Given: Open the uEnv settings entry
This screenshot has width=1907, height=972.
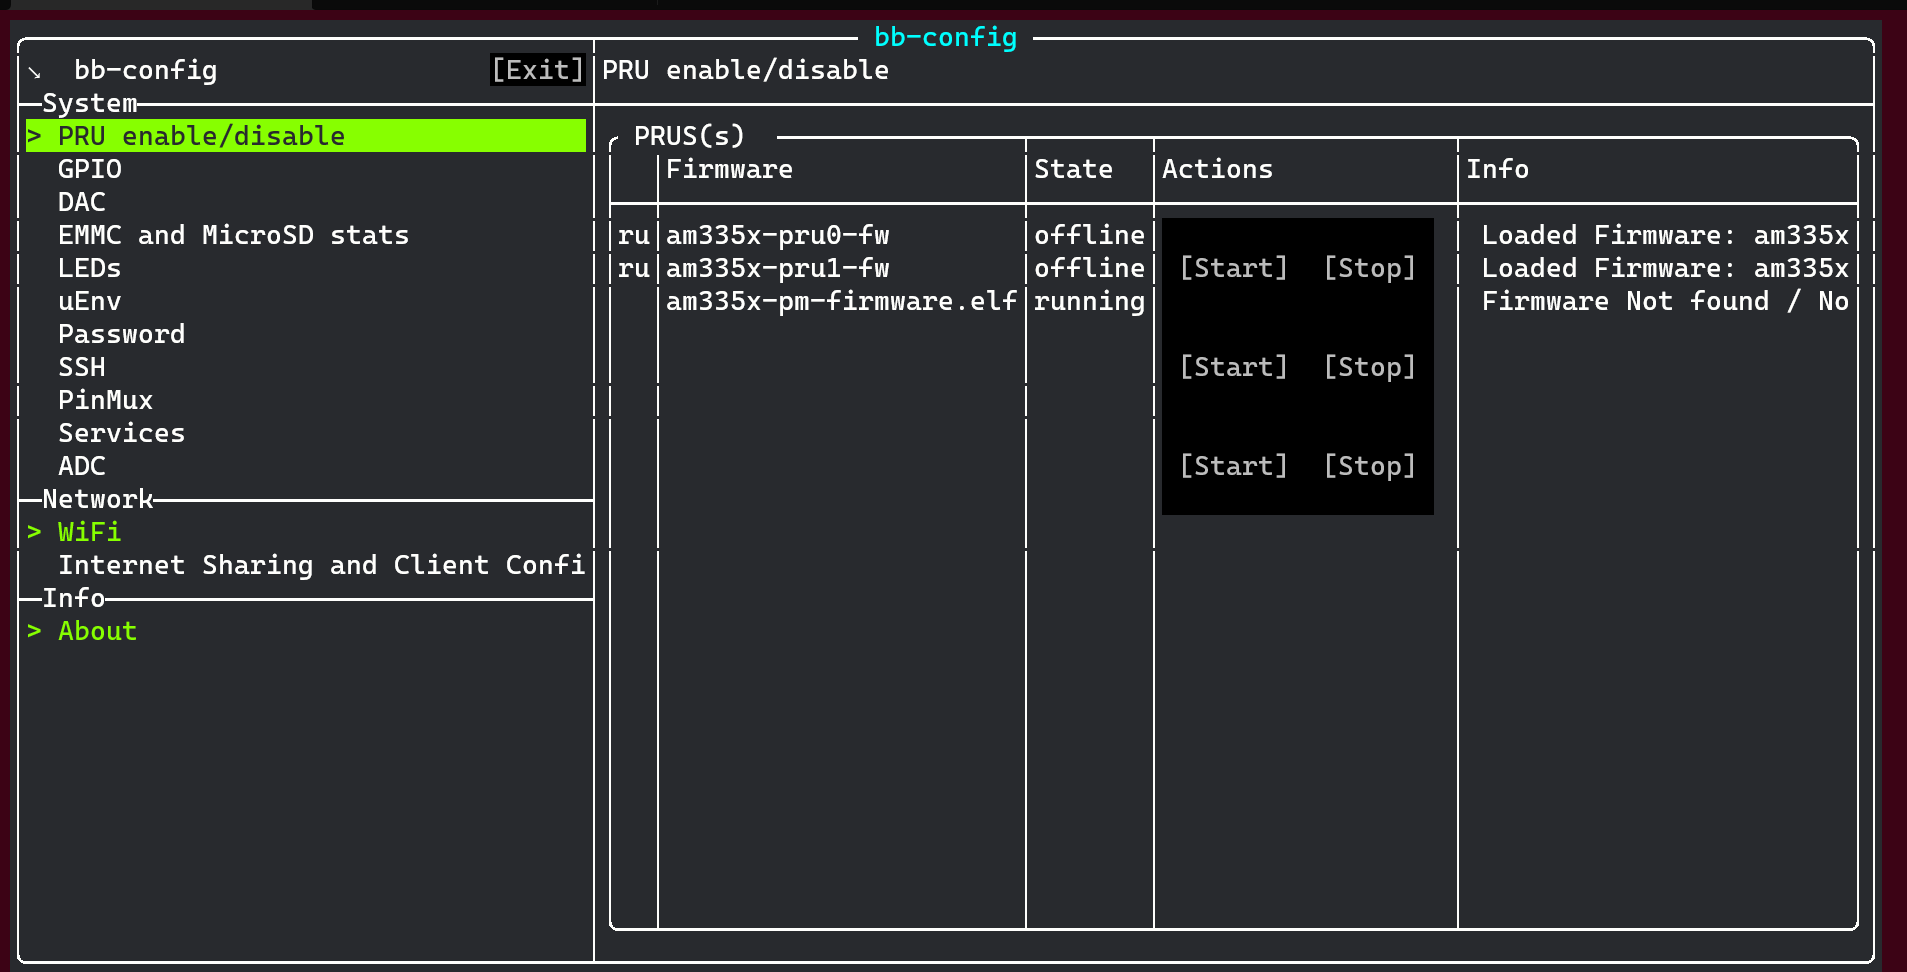Looking at the screenshot, I should 89,301.
